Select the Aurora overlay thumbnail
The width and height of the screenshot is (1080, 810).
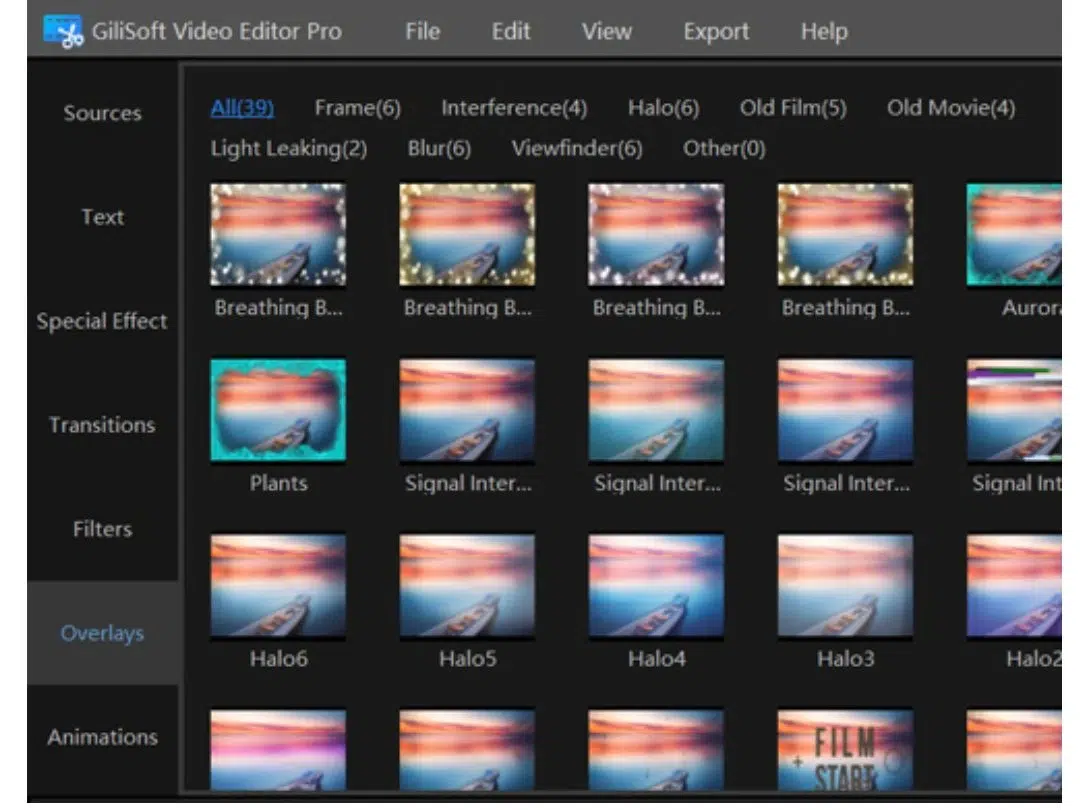coord(1014,234)
